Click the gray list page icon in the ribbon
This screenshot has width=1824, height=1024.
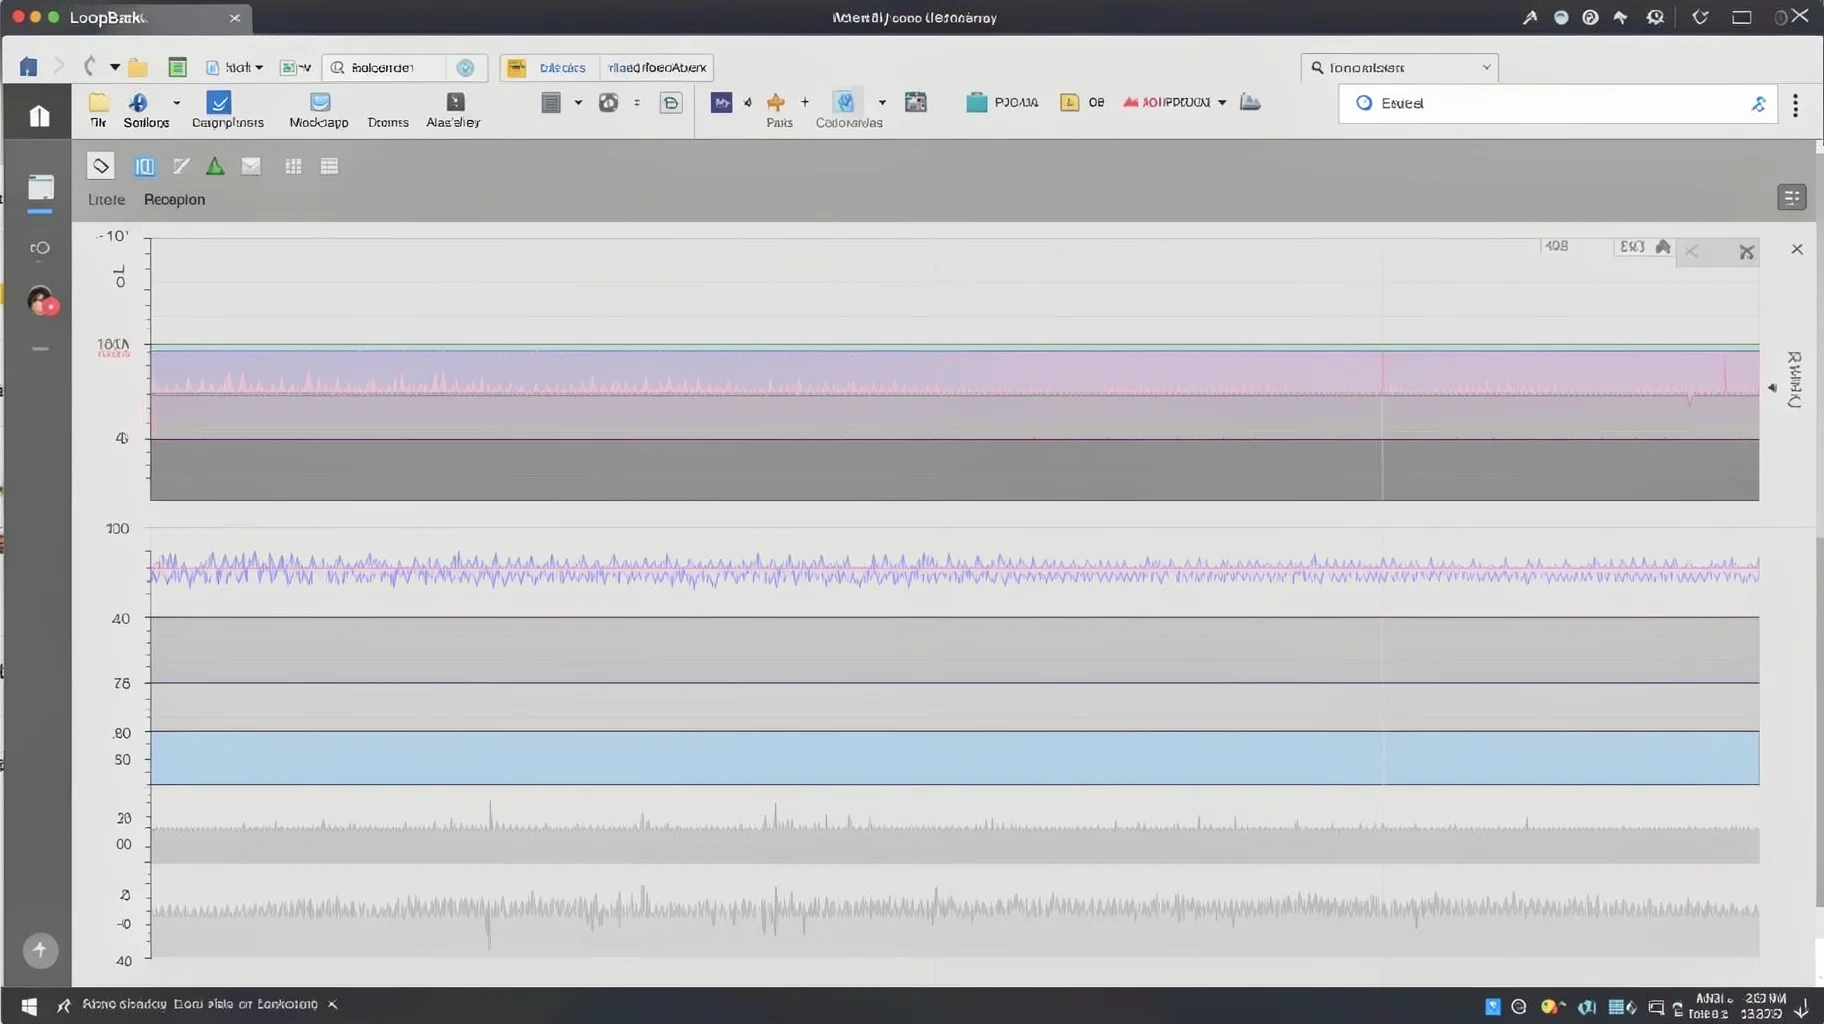tap(551, 102)
